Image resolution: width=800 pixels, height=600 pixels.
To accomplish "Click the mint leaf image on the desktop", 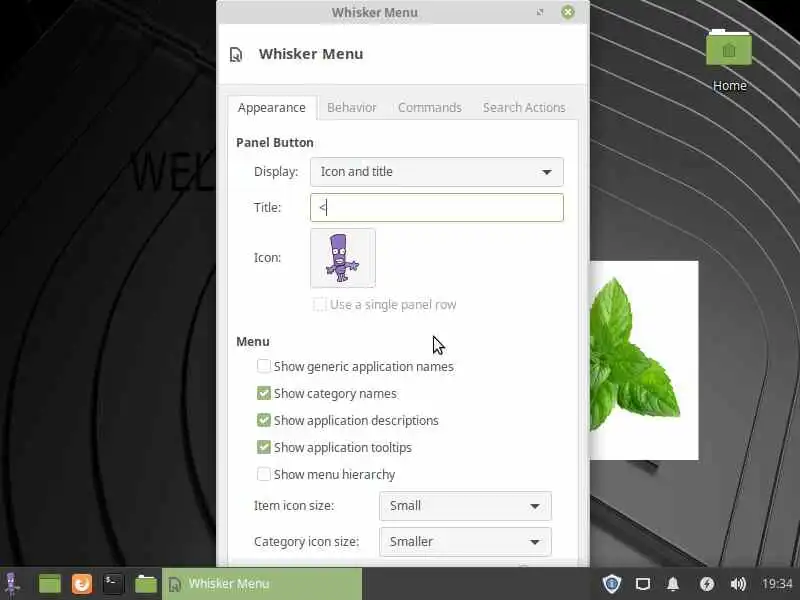I will [x=644, y=360].
